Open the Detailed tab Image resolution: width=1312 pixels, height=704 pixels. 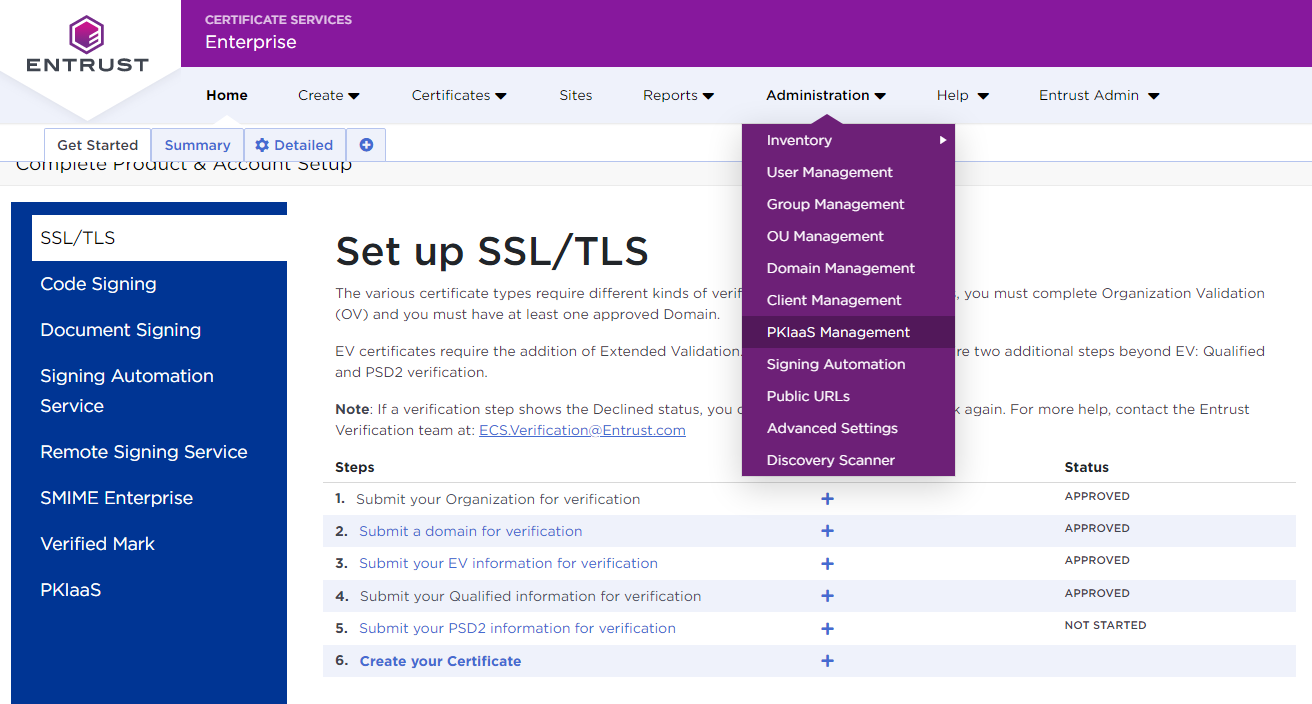click(x=294, y=145)
